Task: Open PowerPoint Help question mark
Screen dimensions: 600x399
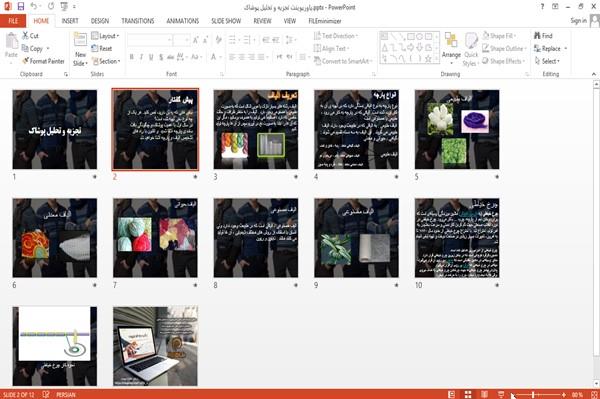Action: pos(542,7)
